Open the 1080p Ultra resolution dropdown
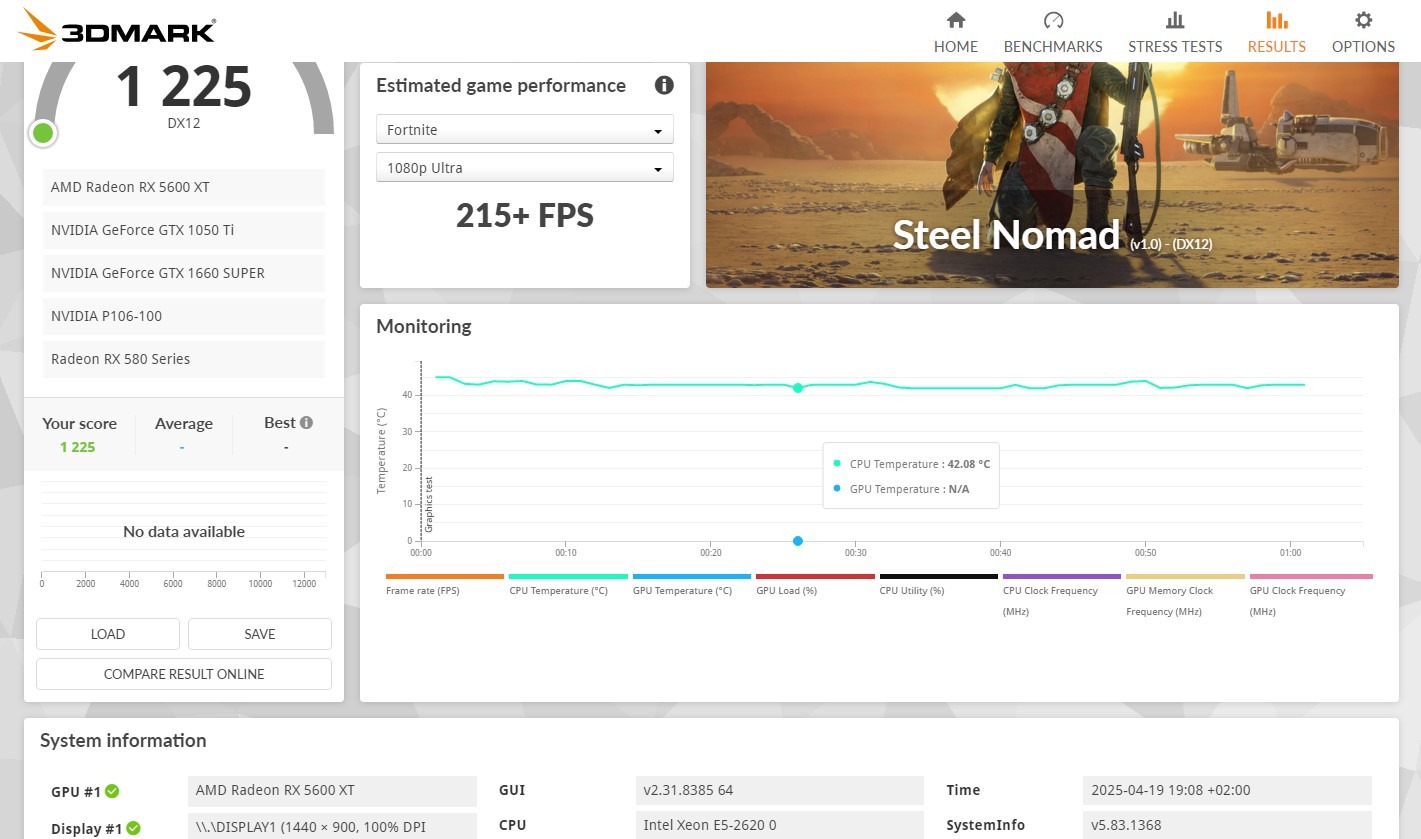1421x839 pixels. pyautogui.click(x=525, y=168)
